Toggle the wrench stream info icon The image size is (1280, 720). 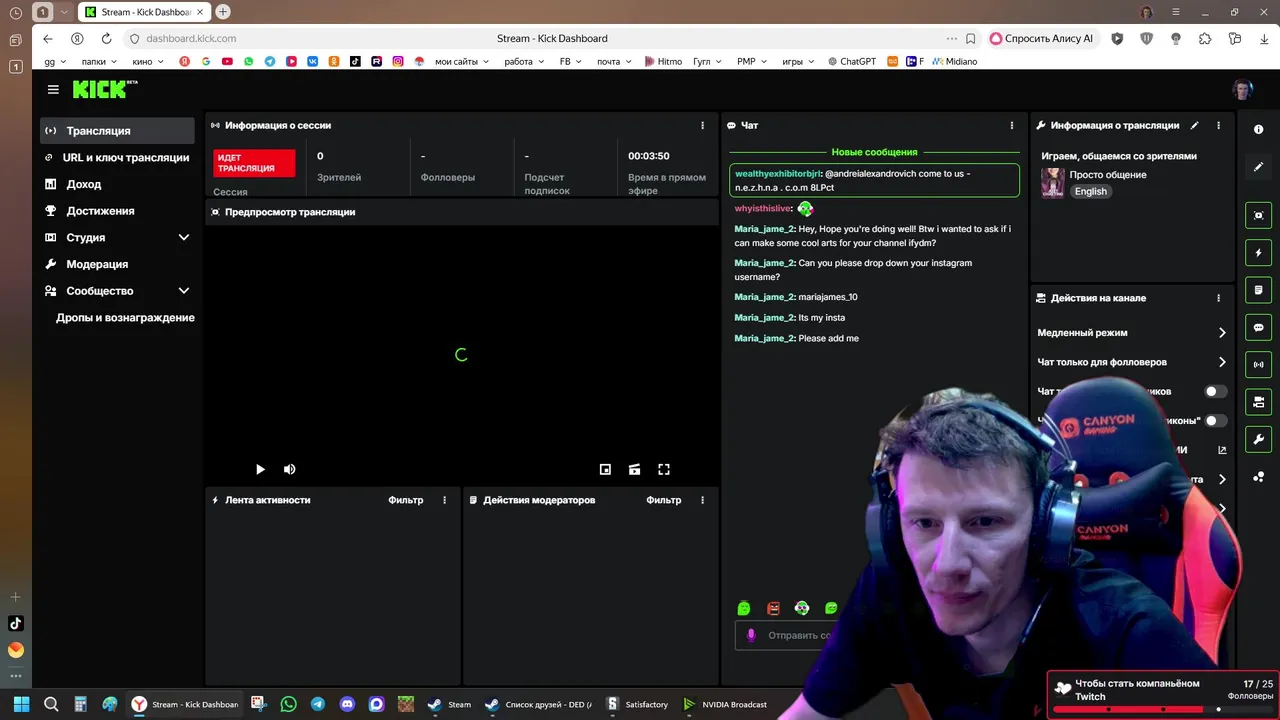pyautogui.click(x=1259, y=439)
